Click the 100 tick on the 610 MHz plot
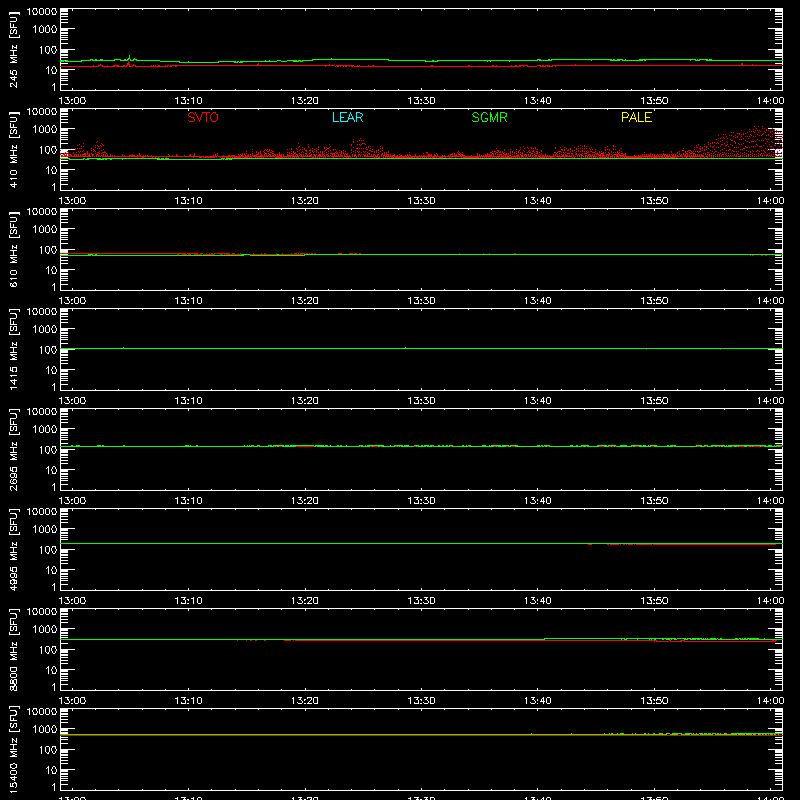 click(x=49, y=250)
